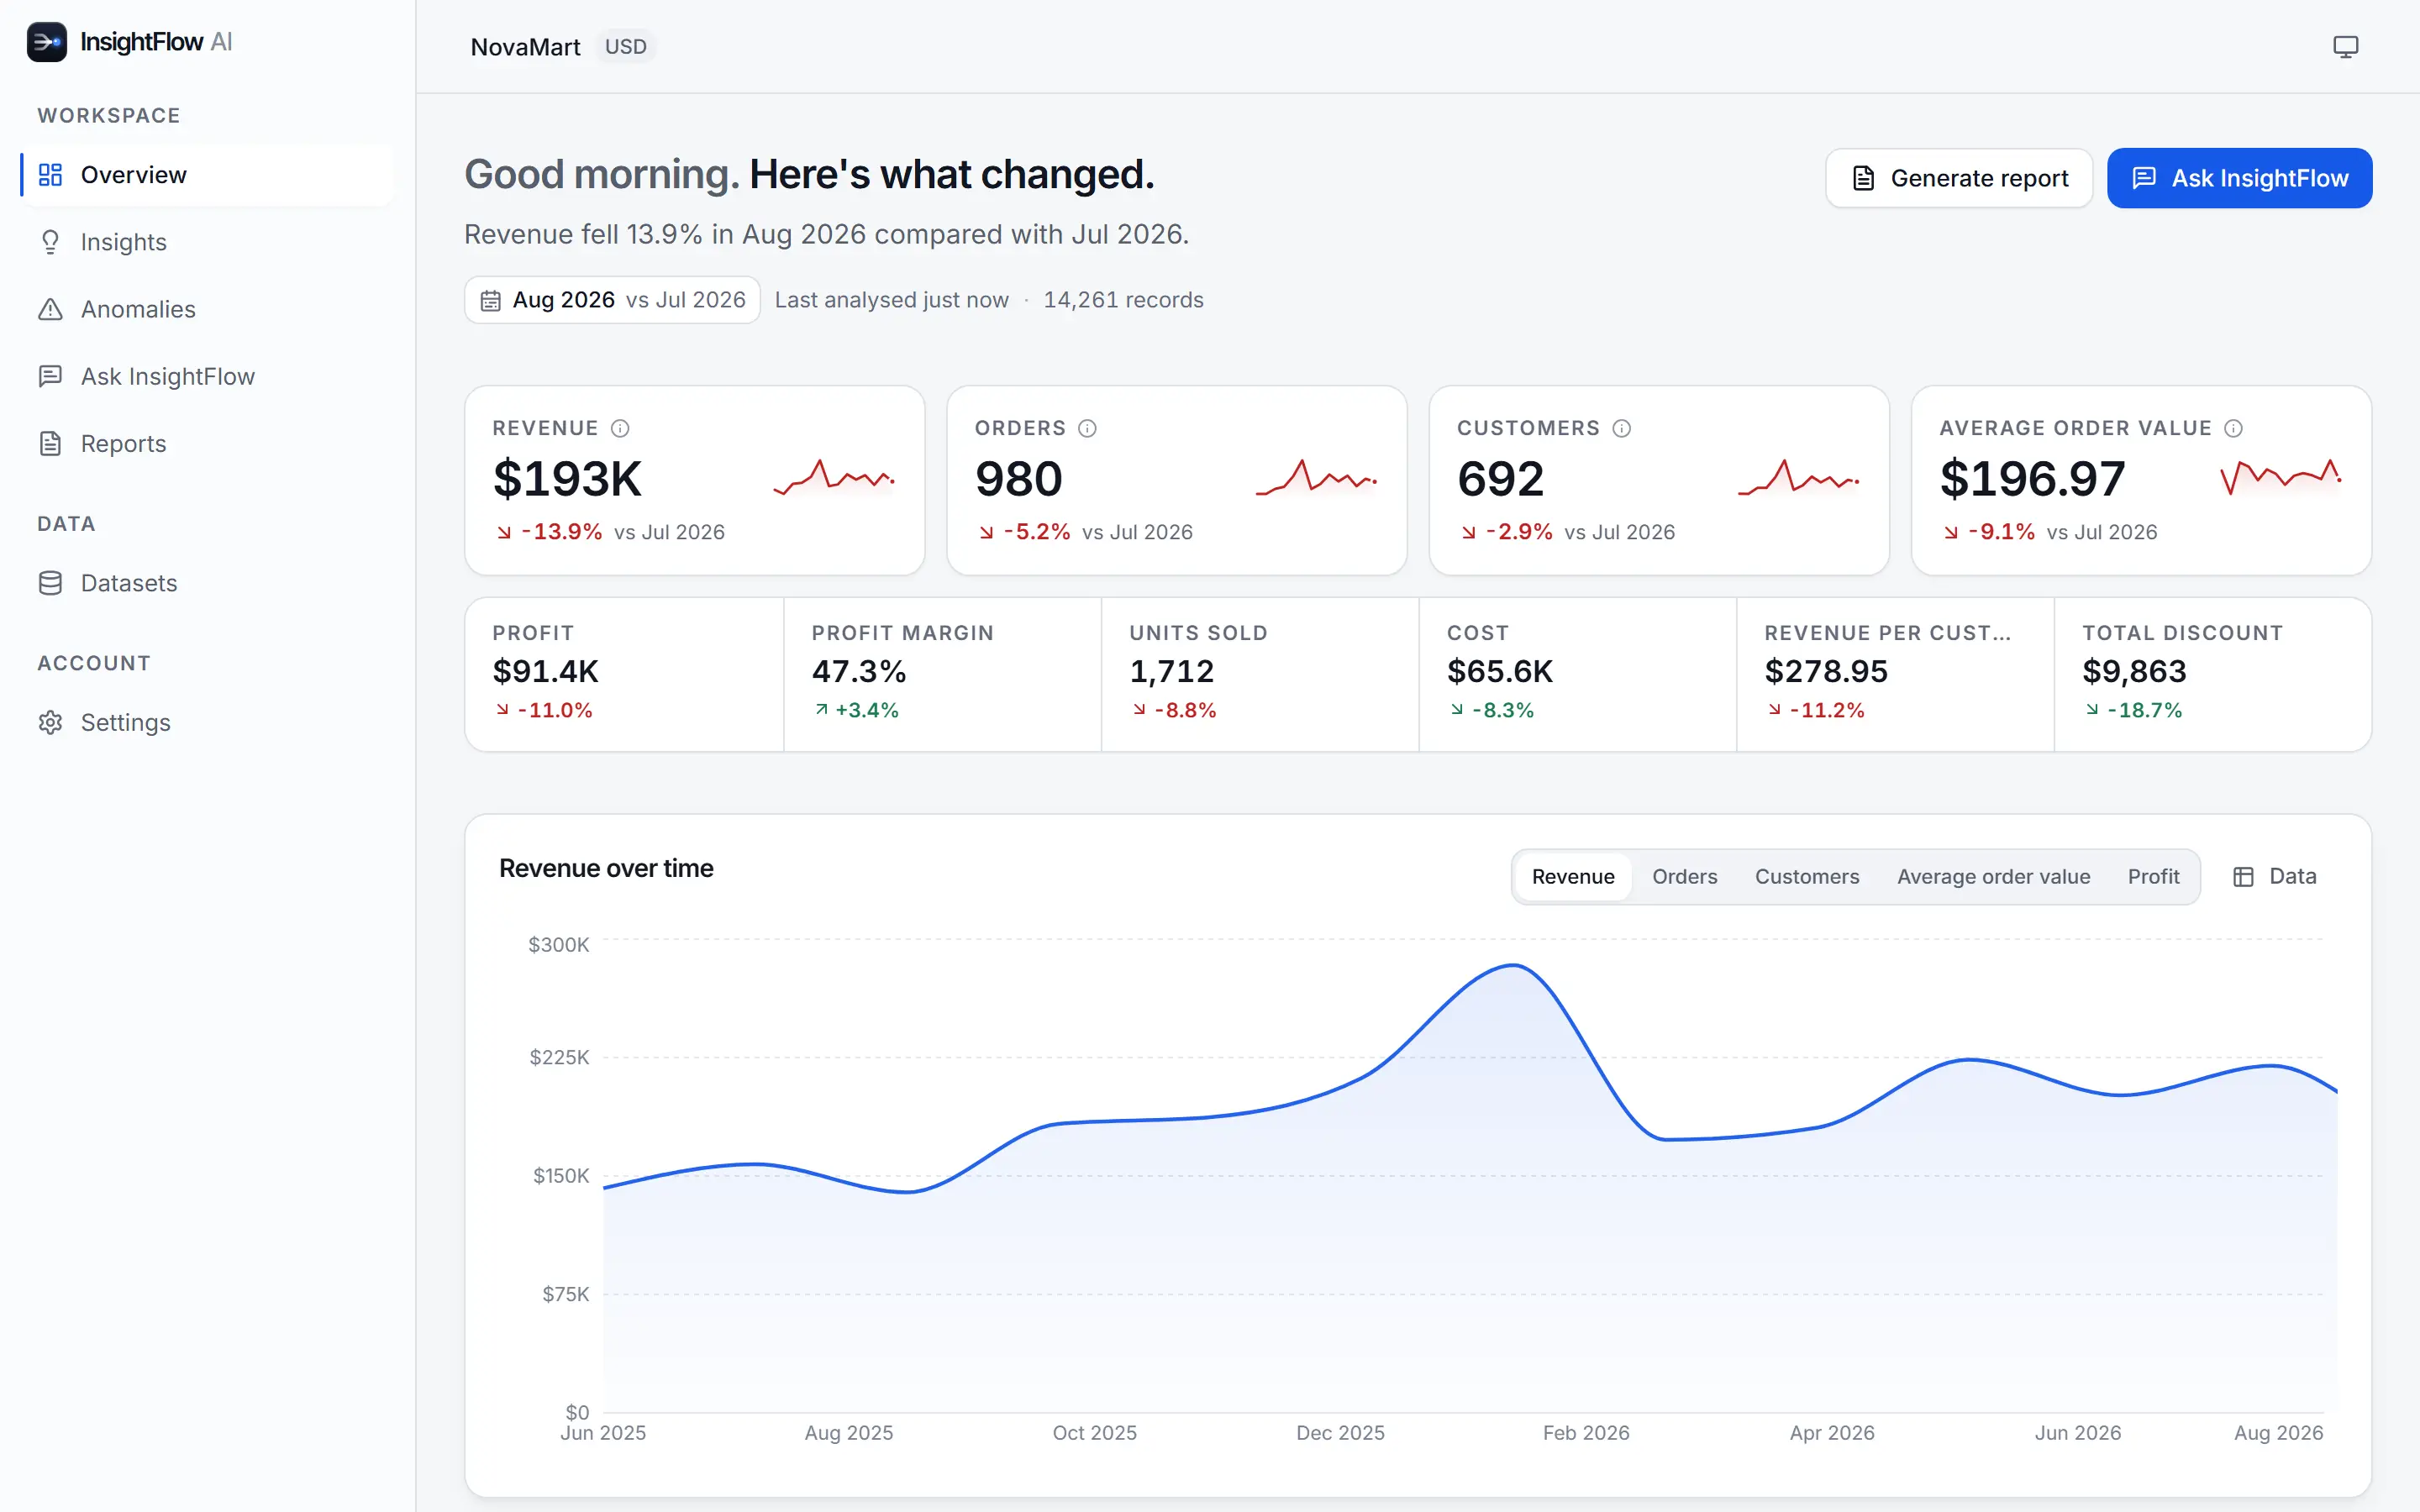
Task: Click the info icon beside Orders
Action: 1087,428
